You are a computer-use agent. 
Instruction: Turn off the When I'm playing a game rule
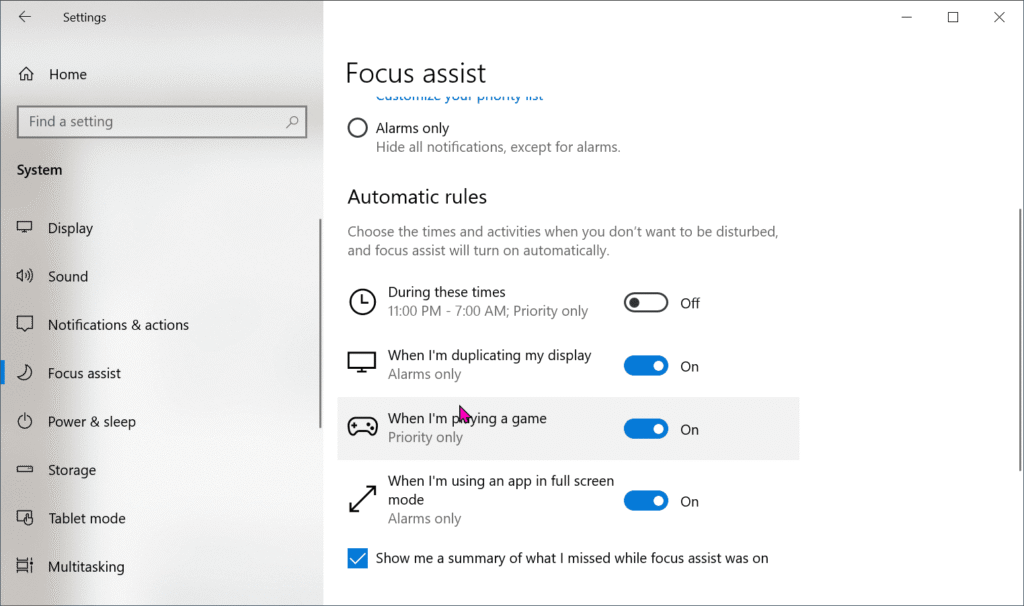click(646, 428)
